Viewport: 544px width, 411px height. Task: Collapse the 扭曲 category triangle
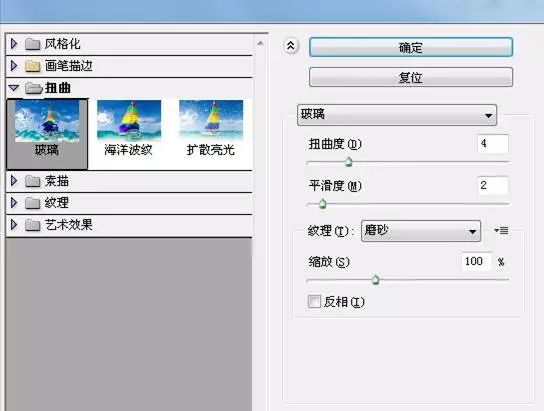click(x=14, y=88)
